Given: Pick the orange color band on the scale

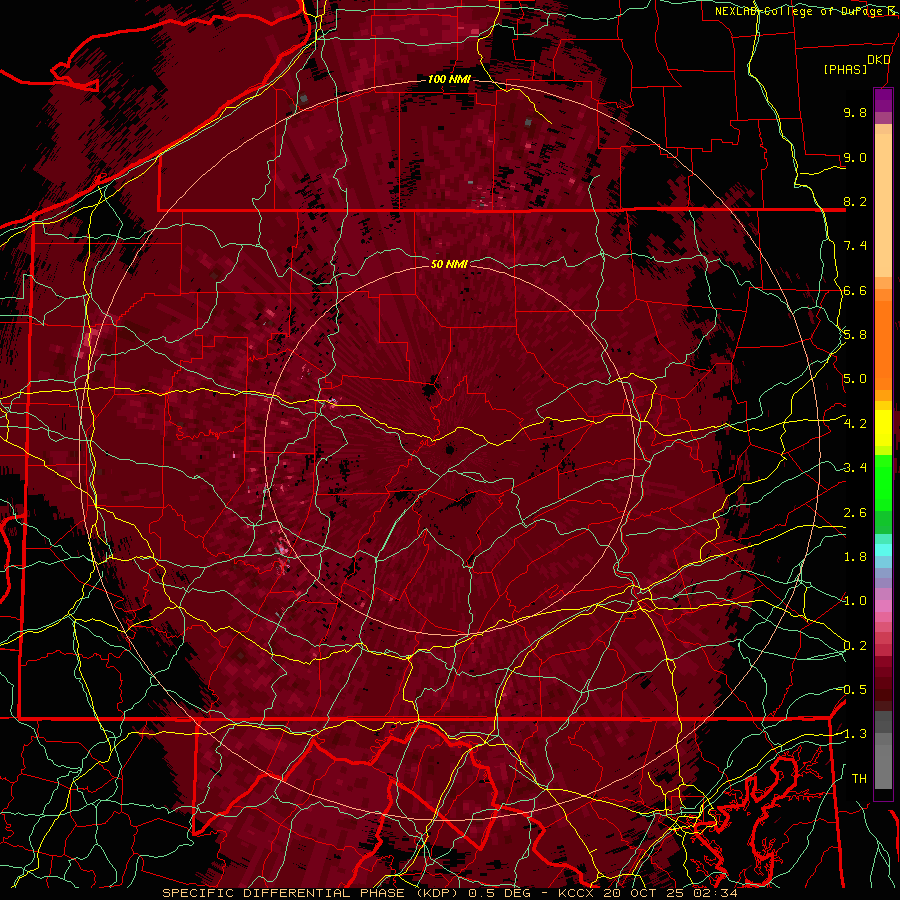Looking at the screenshot, I should [x=883, y=339].
